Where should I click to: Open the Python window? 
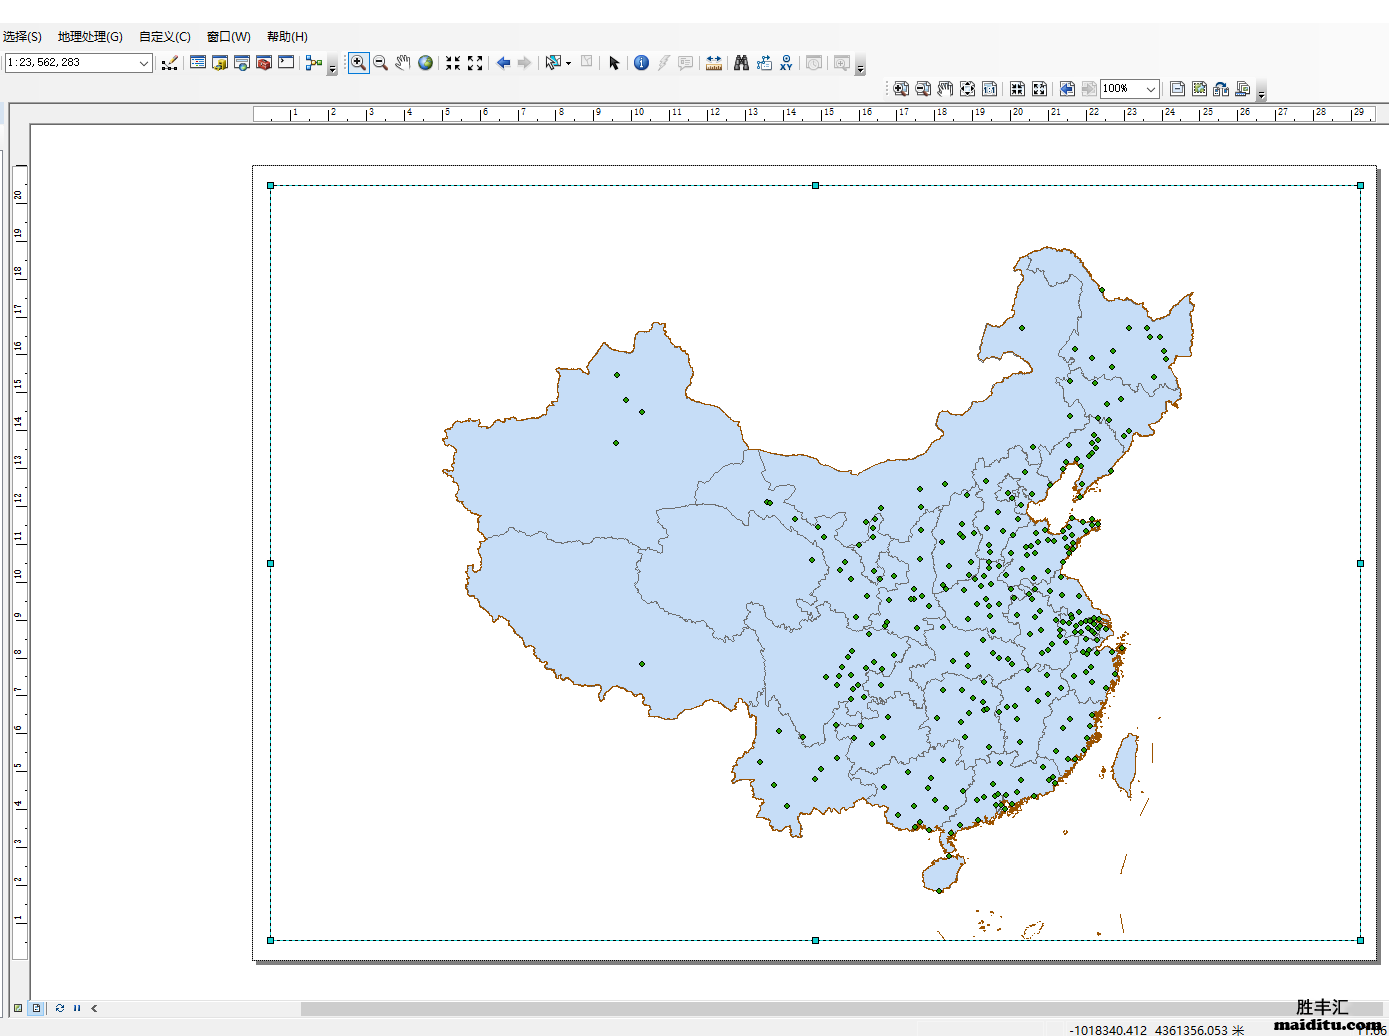tap(286, 62)
